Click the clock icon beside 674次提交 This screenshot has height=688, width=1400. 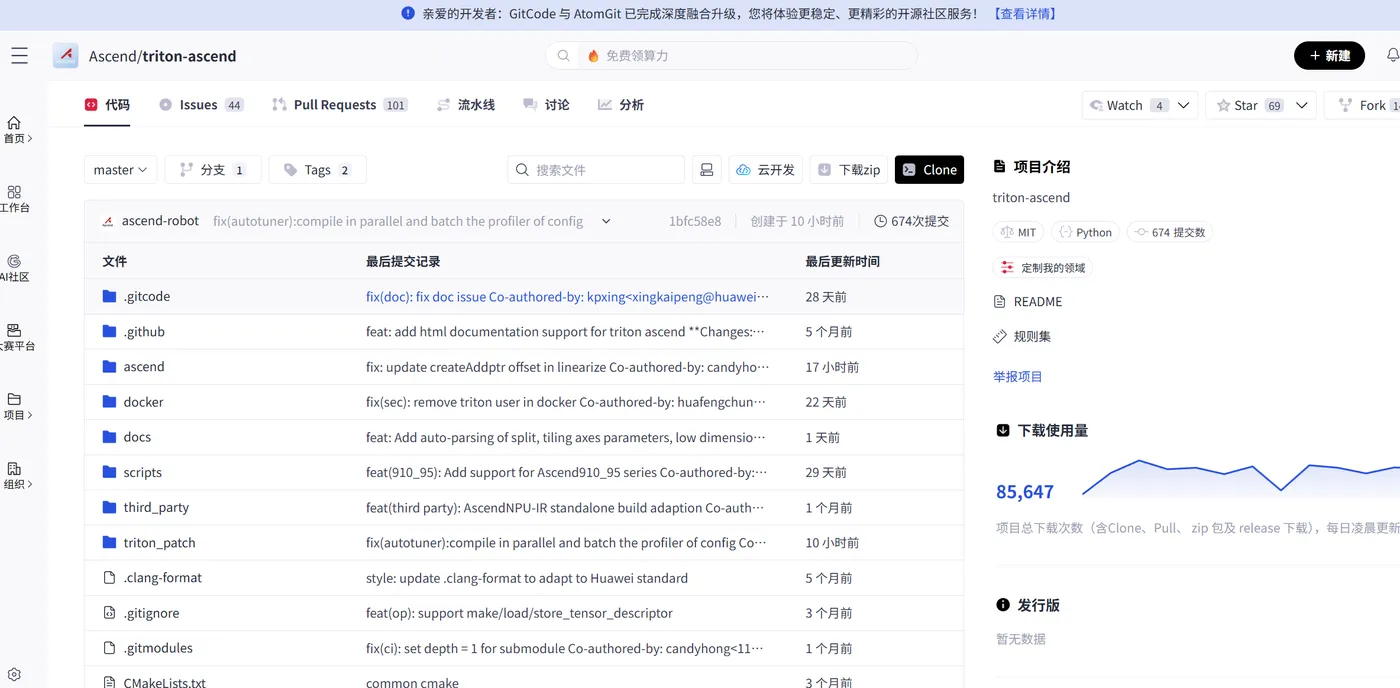880,221
